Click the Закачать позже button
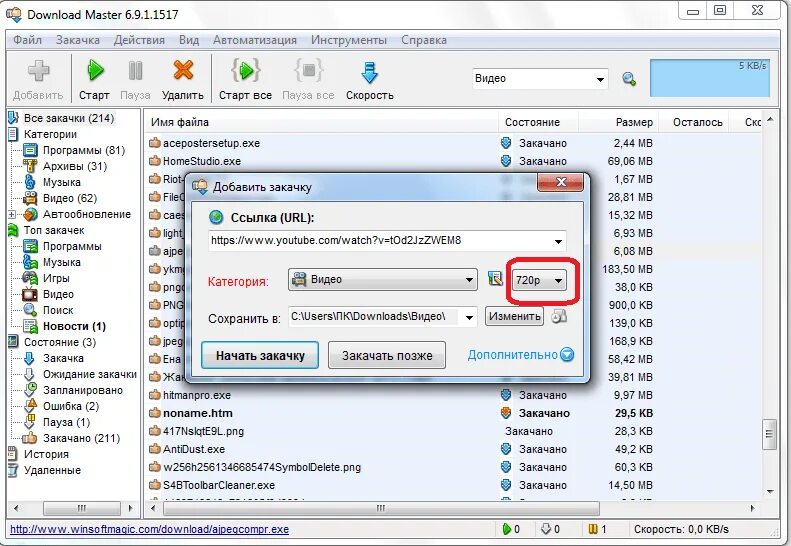Image resolution: width=791 pixels, height=546 pixels. (387, 355)
